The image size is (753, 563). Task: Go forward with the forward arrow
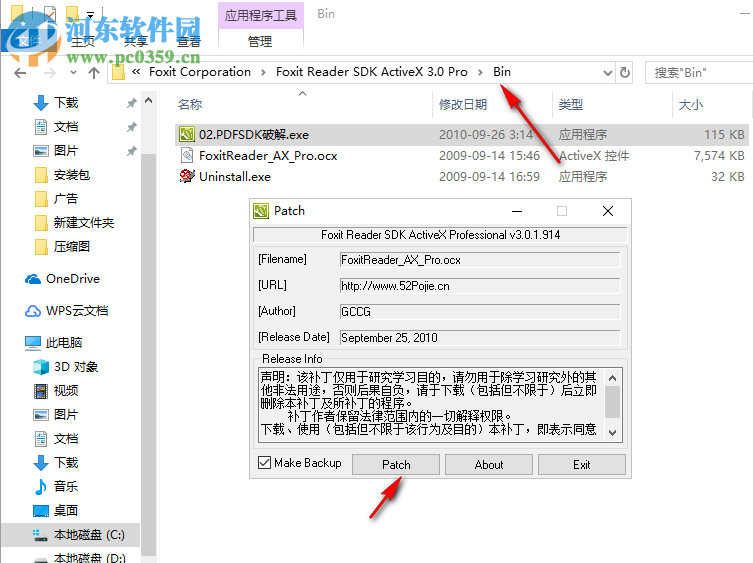(49, 73)
